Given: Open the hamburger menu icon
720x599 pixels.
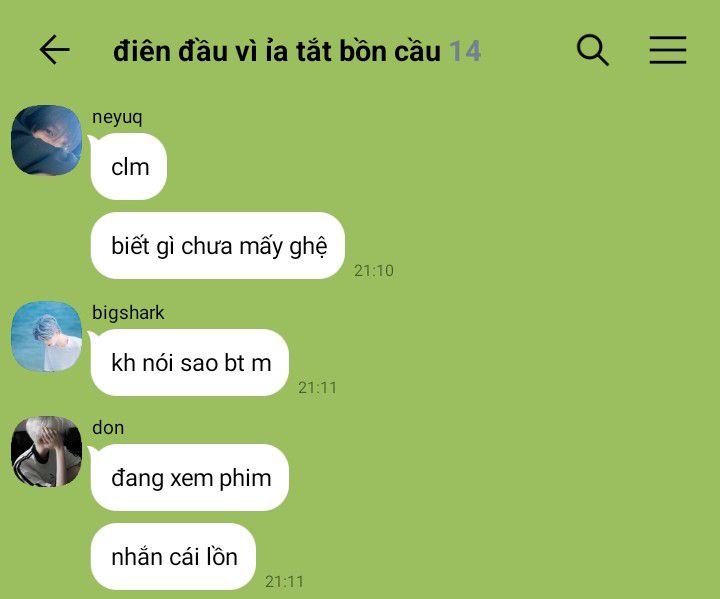Looking at the screenshot, I should [668, 50].
